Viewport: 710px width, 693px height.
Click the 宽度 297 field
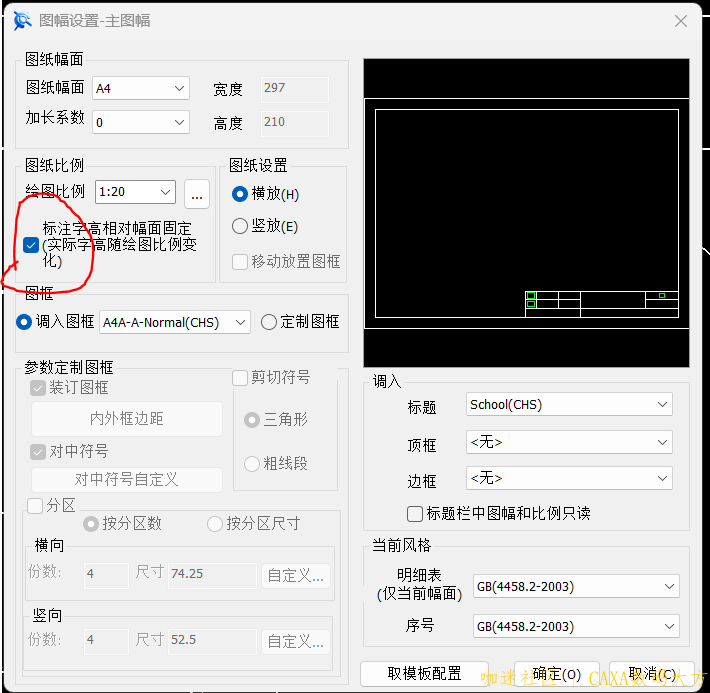tap(295, 89)
